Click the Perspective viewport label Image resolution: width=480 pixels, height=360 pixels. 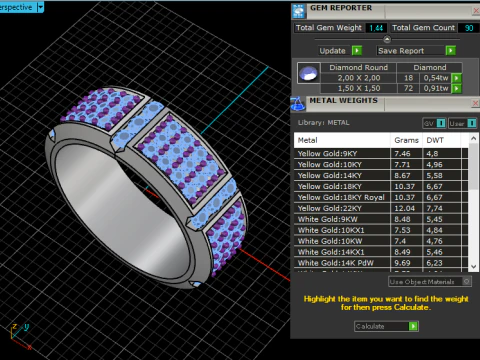click(17, 7)
